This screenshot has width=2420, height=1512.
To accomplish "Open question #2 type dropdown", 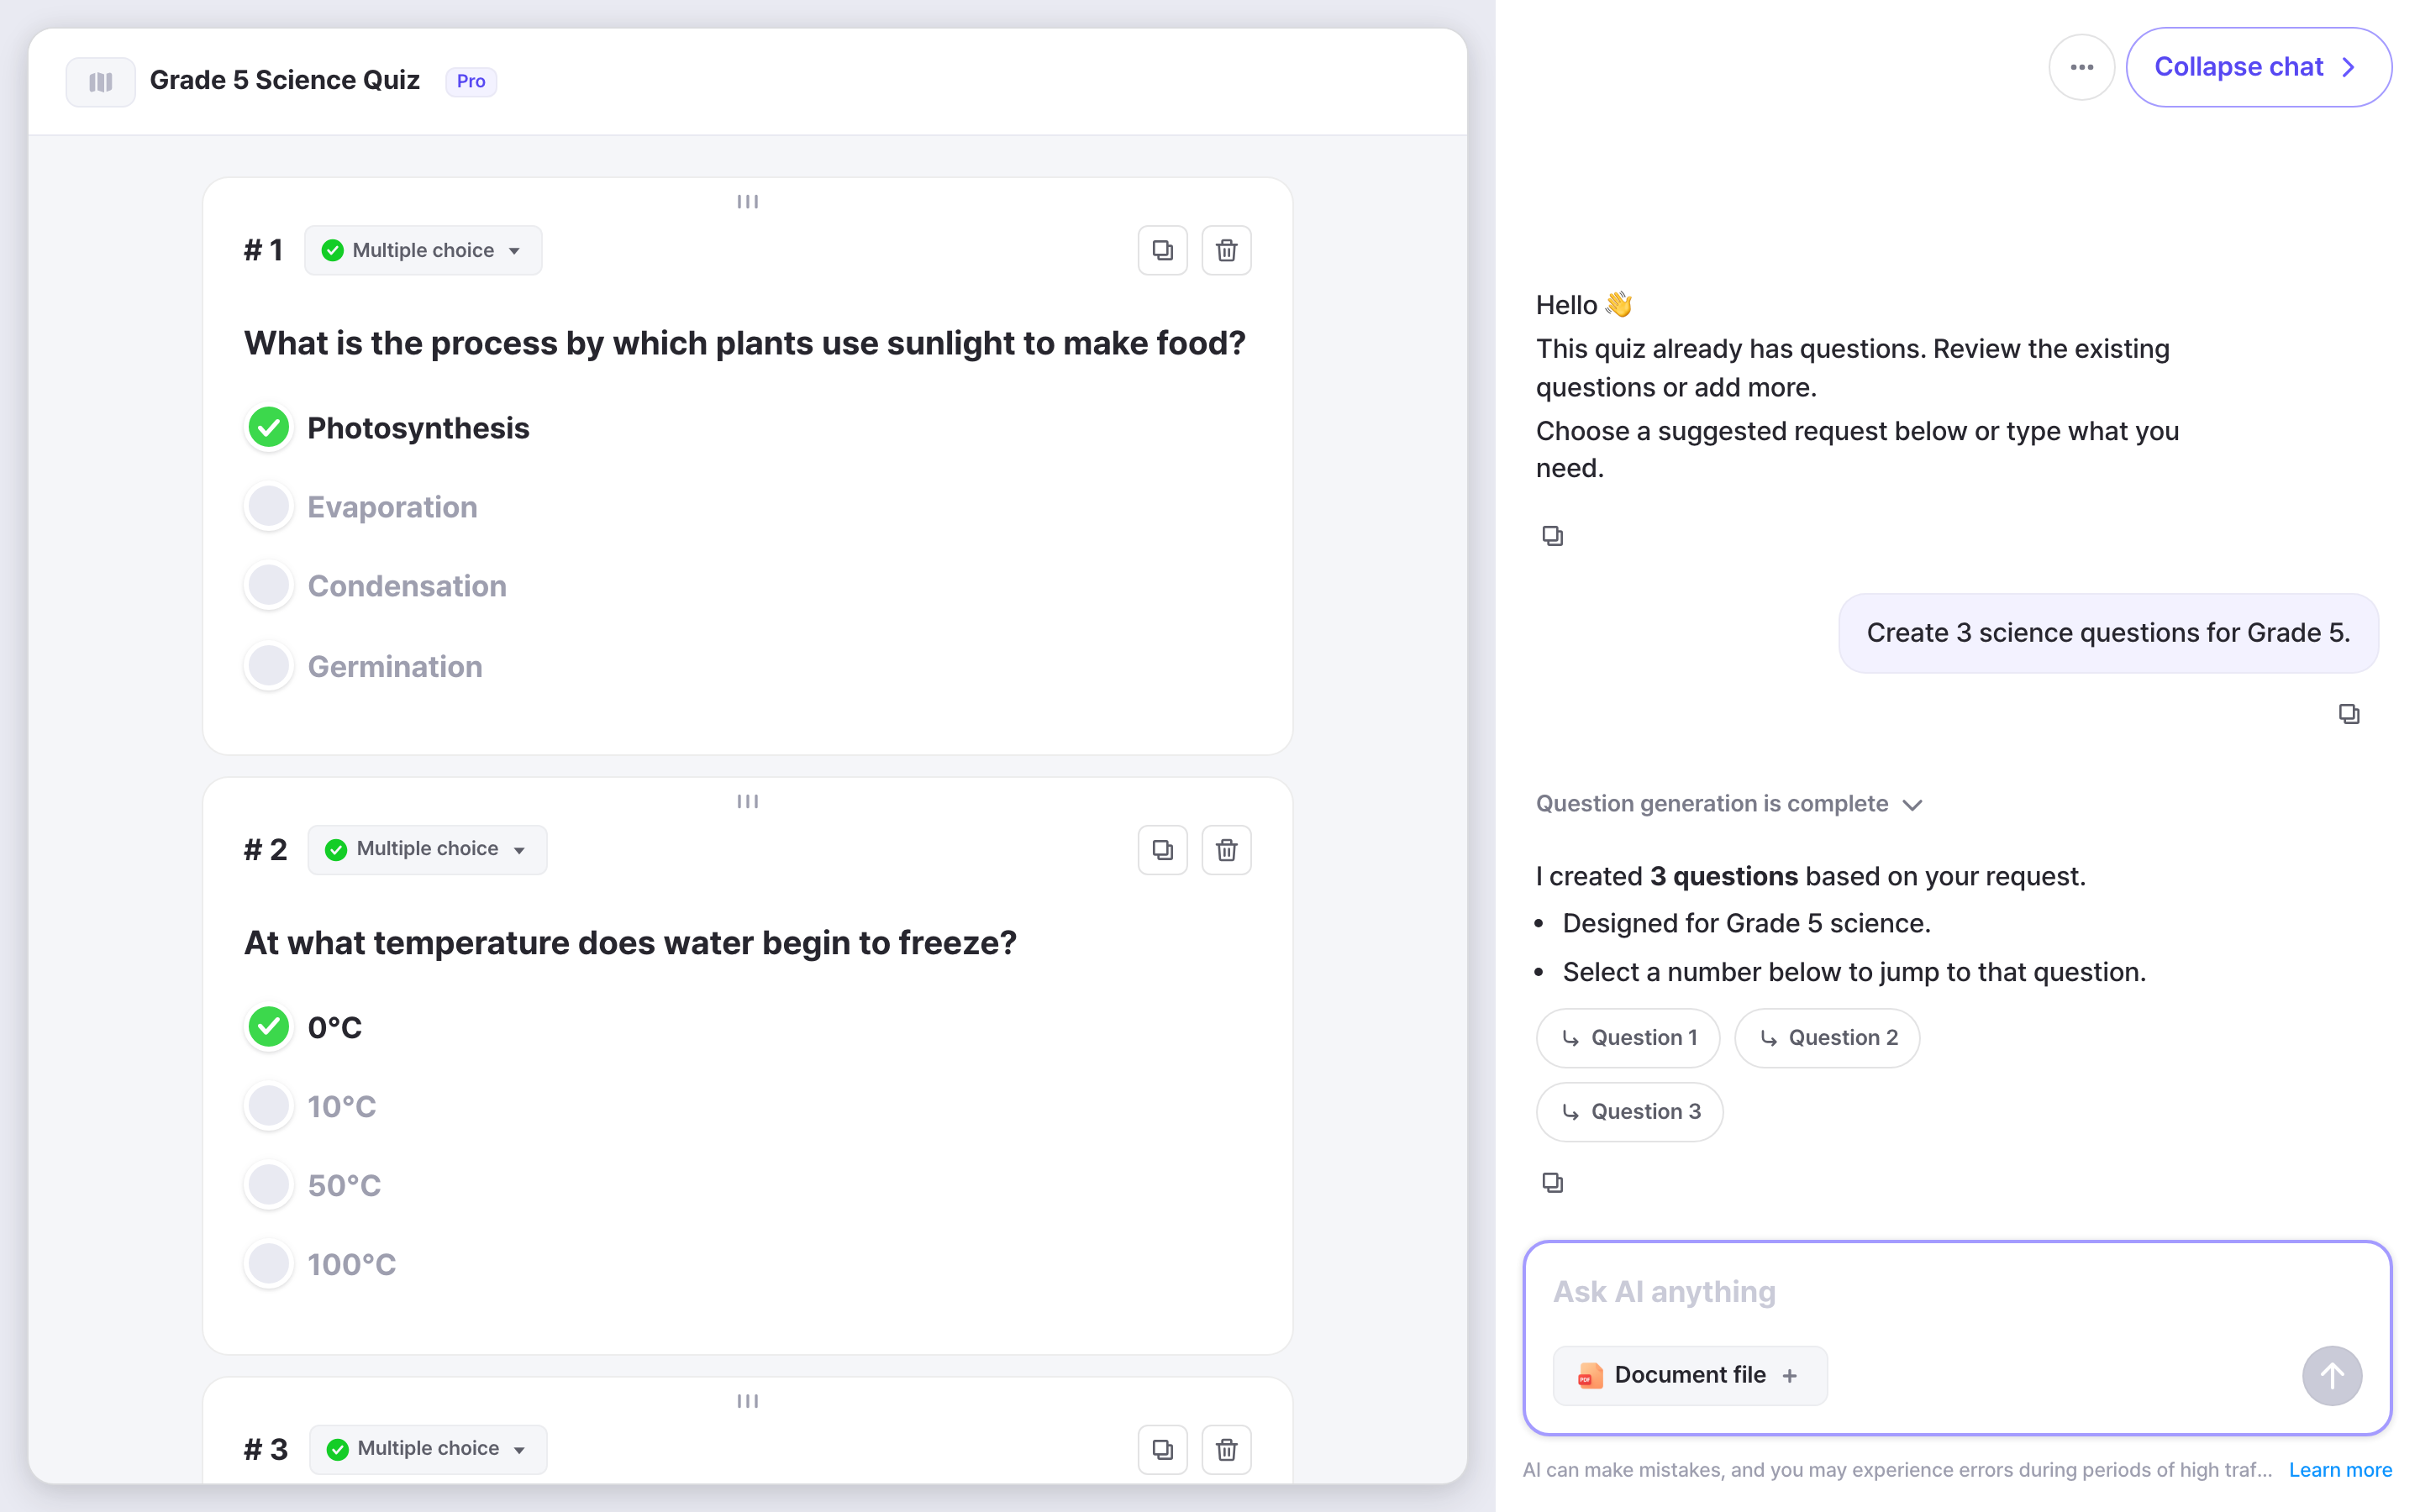I will pyautogui.click(x=427, y=850).
